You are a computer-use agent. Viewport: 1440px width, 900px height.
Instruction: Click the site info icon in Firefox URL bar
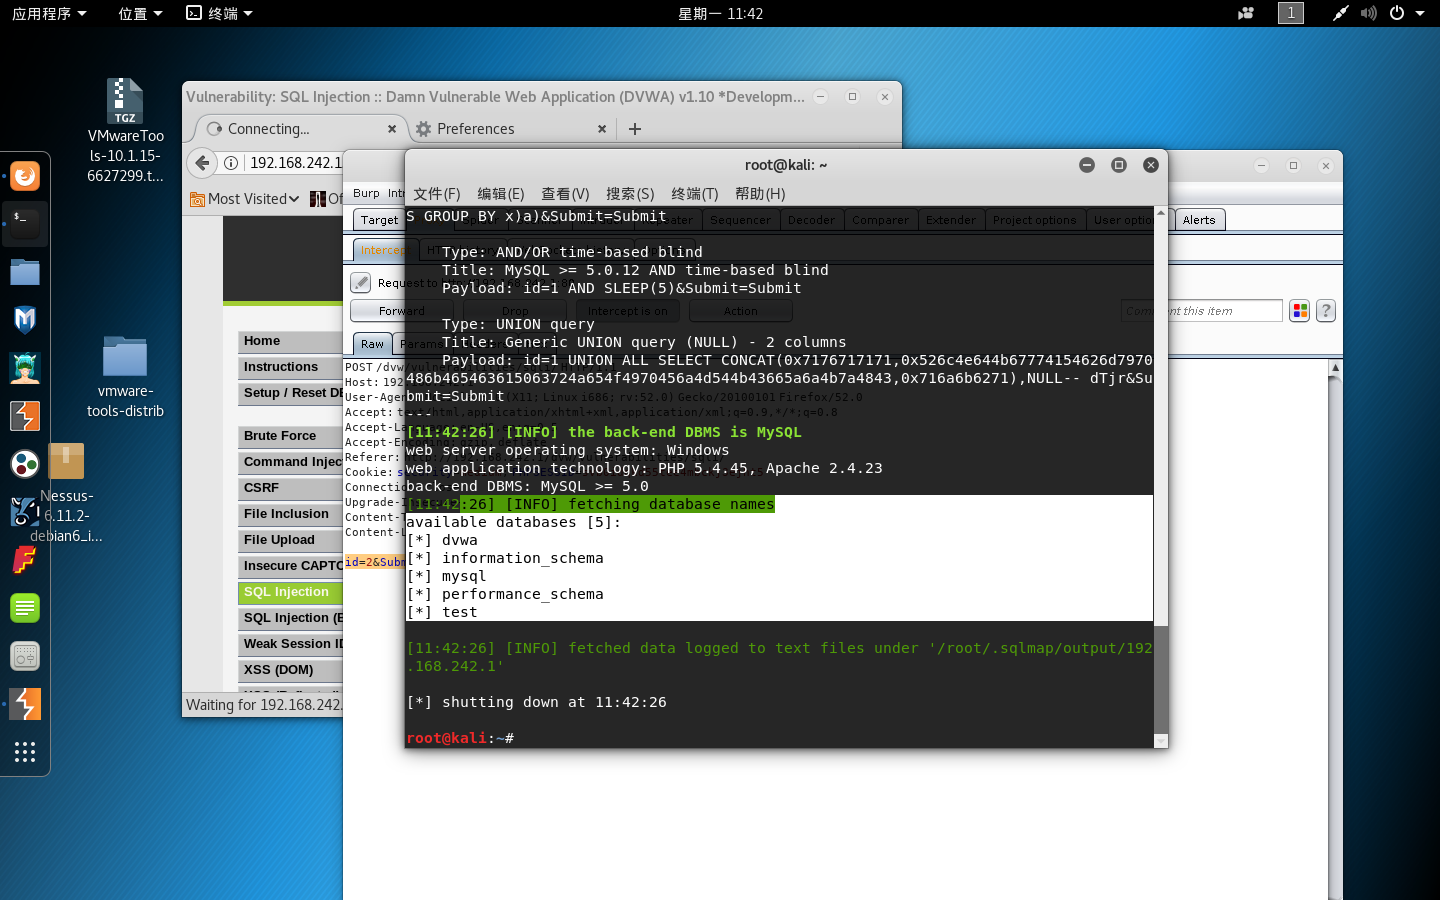pos(231,163)
